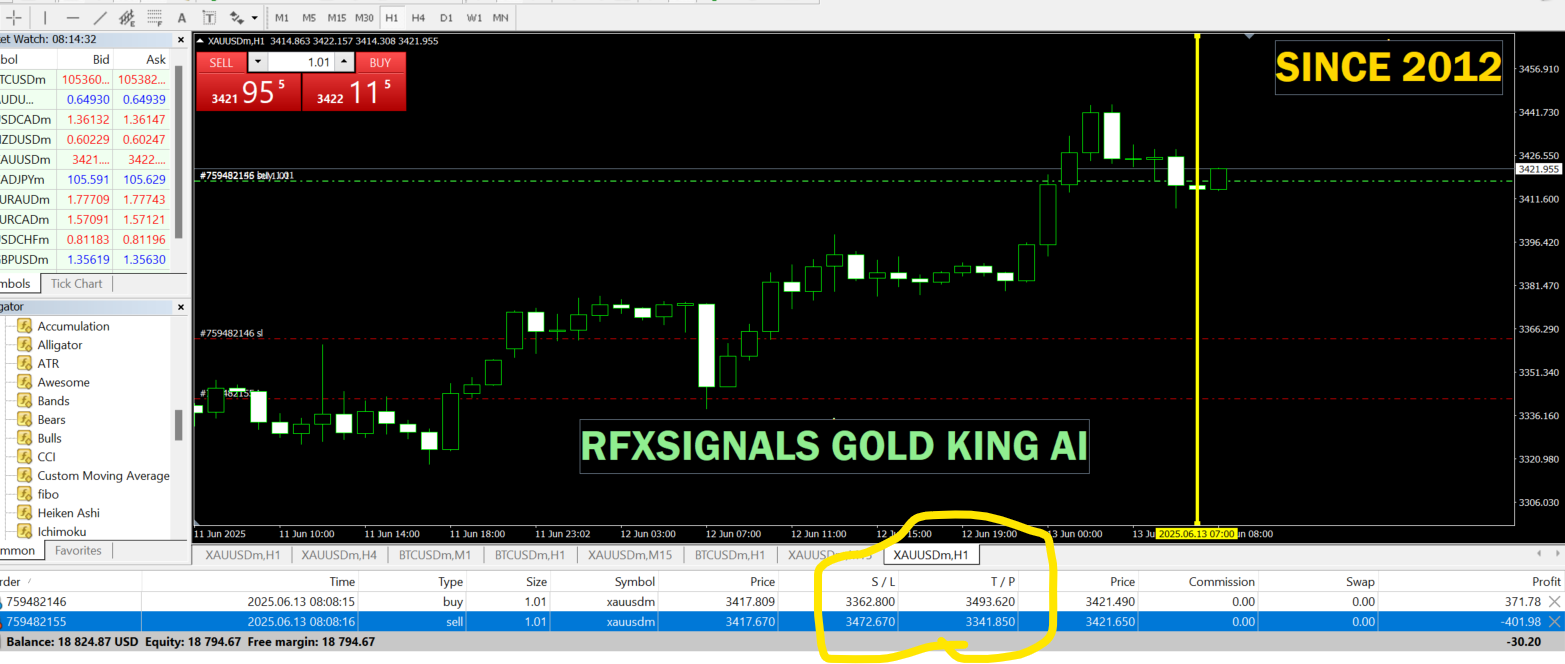Click the red BUY button
This screenshot has width=1565, height=664.
pos(380,62)
